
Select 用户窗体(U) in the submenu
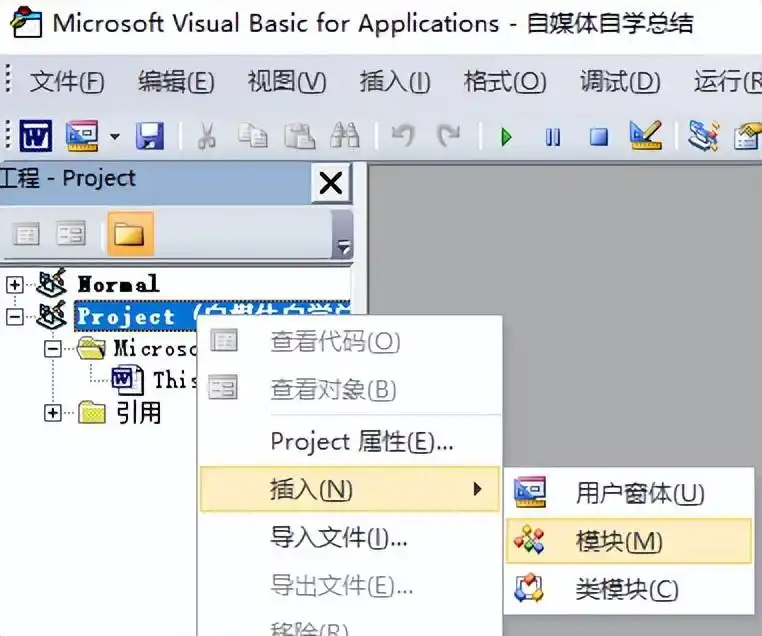coord(639,492)
